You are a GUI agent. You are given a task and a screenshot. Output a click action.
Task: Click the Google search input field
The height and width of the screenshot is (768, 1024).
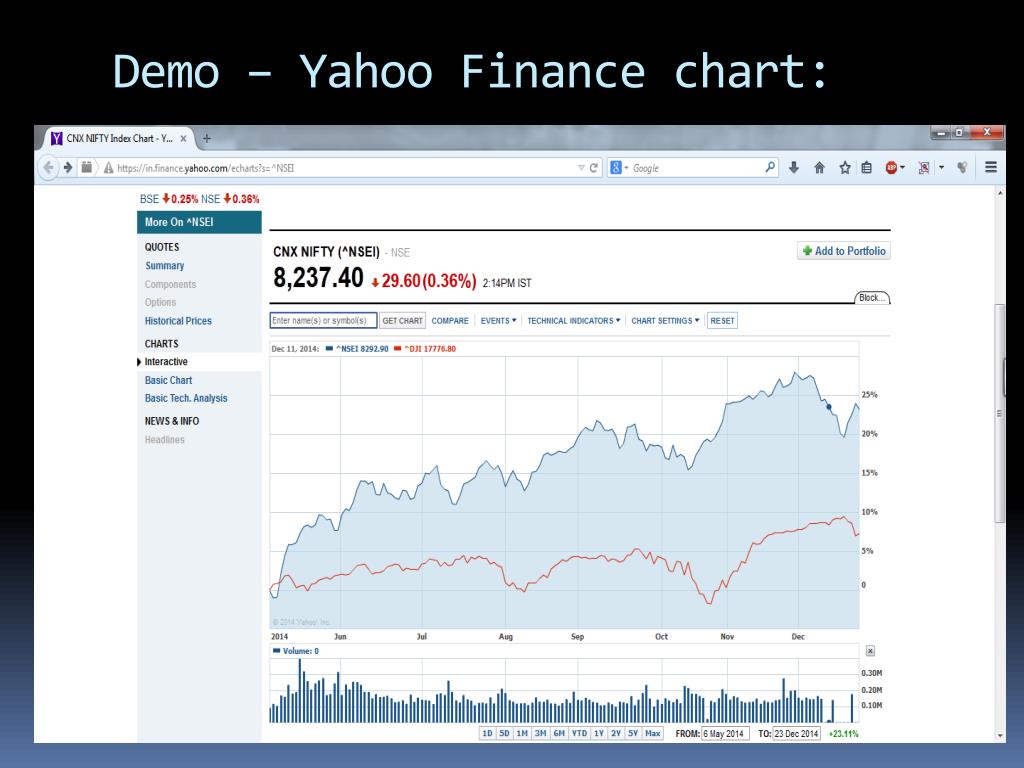[x=697, y=168]
